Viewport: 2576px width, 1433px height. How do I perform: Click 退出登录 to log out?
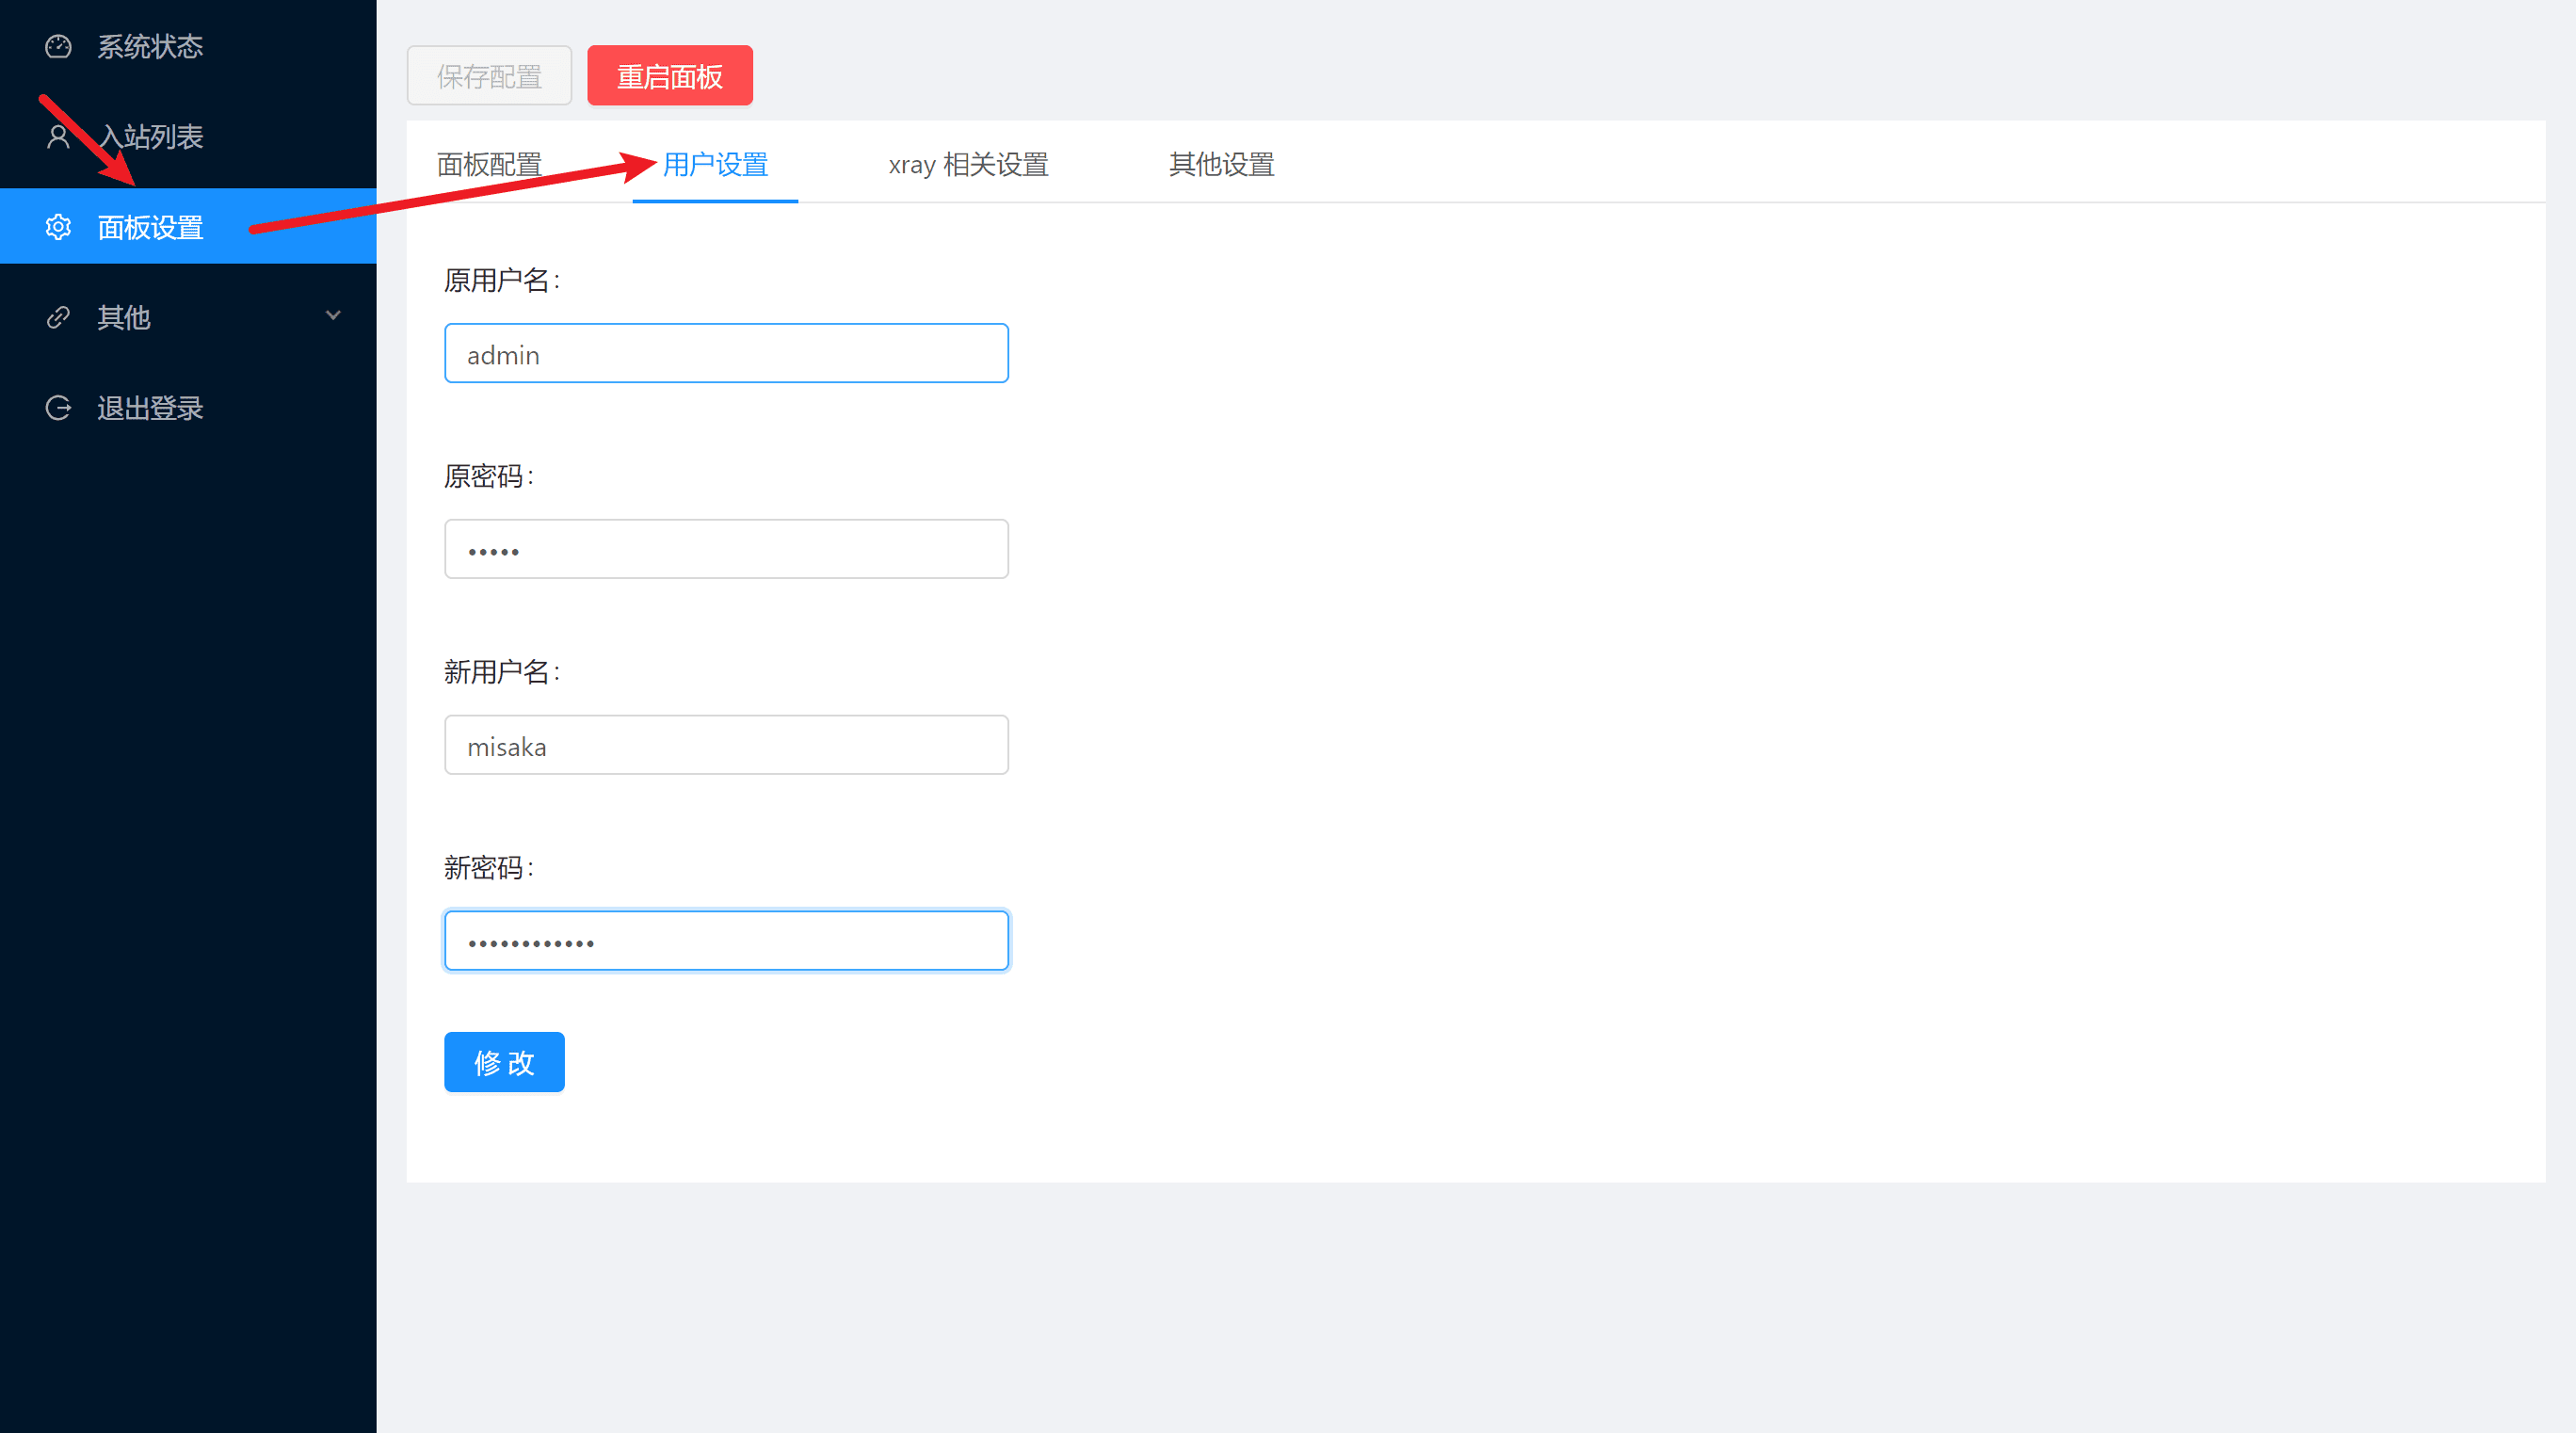[x=150, y=407]
